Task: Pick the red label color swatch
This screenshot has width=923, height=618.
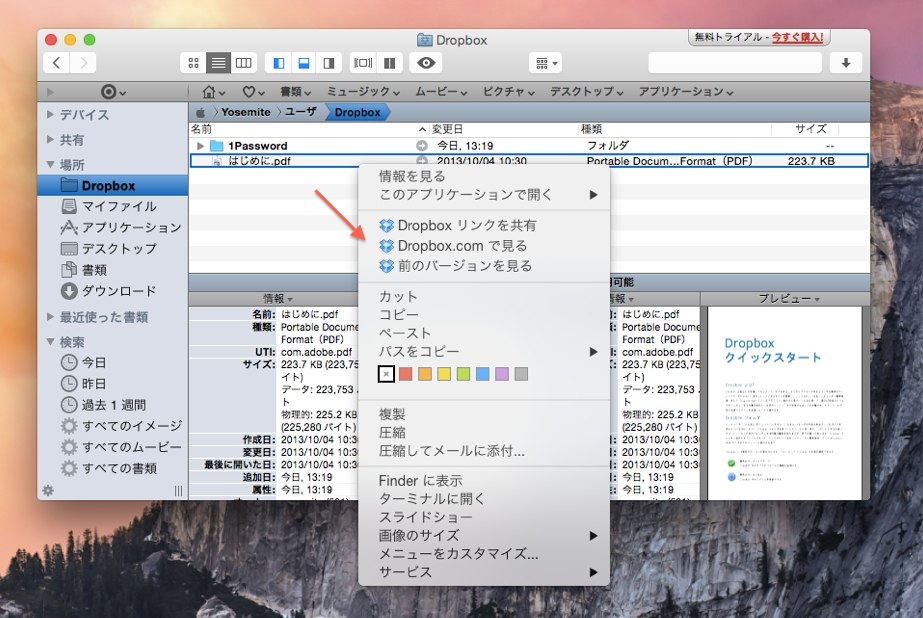Action: click(406, 374)
